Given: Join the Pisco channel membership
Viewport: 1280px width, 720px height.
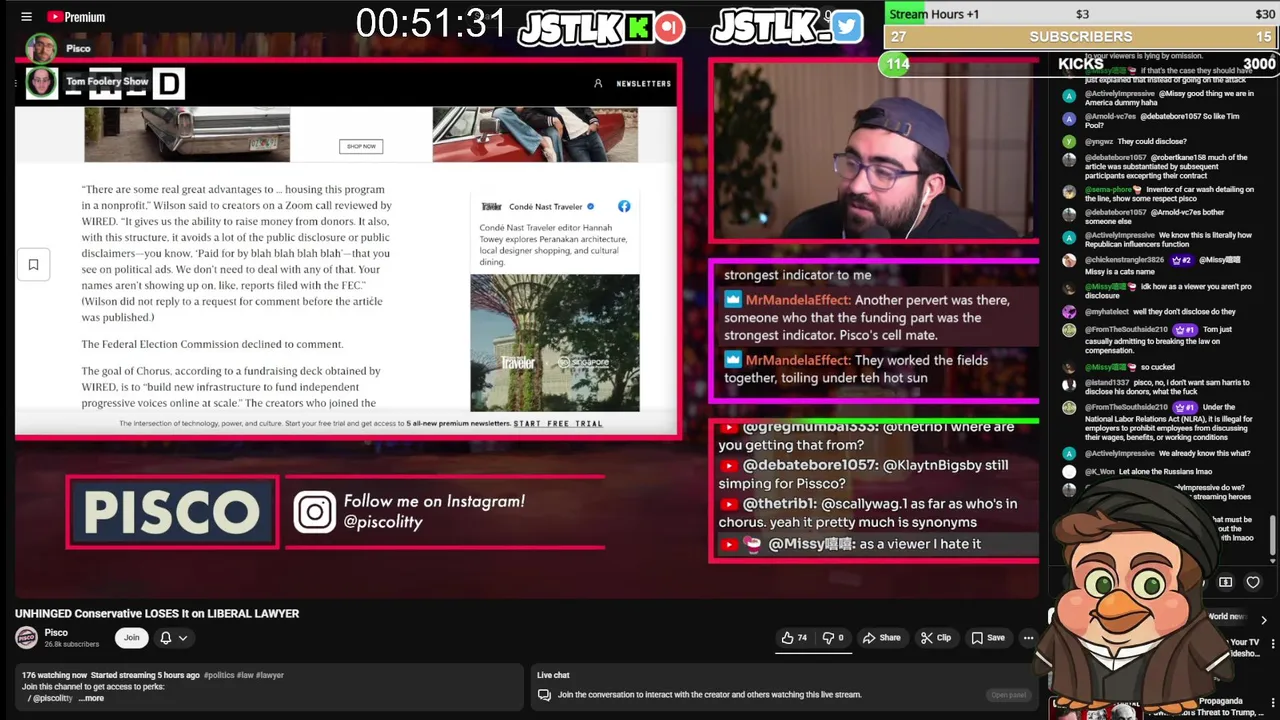Looking at the screenshot, I should 131,638.
